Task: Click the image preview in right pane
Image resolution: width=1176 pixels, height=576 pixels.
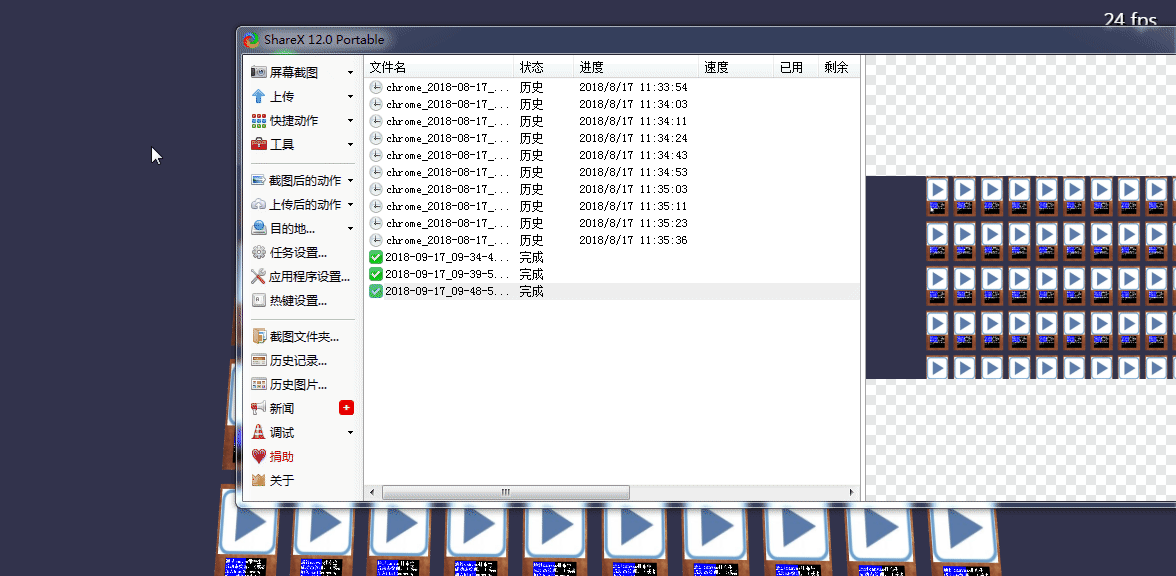Action: click(x=1021, y=278)
